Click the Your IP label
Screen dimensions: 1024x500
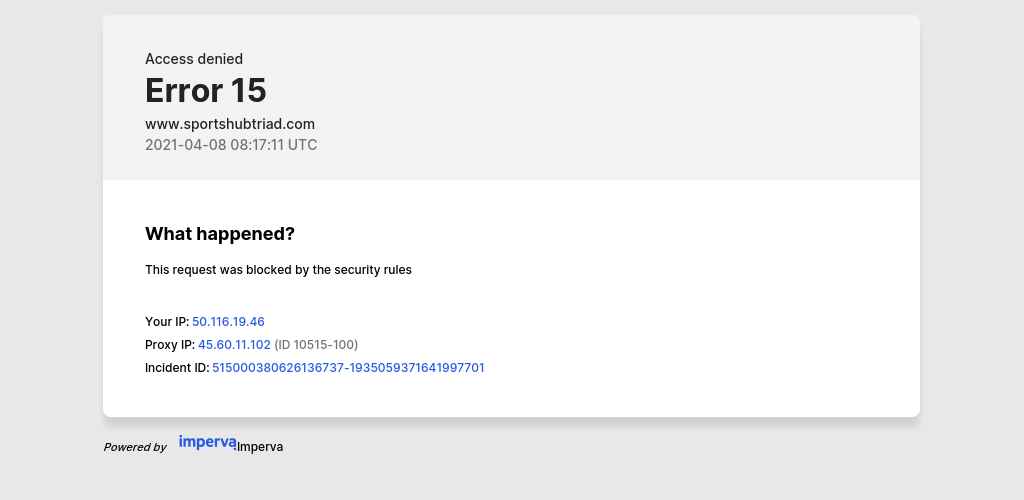coord(167,322)
